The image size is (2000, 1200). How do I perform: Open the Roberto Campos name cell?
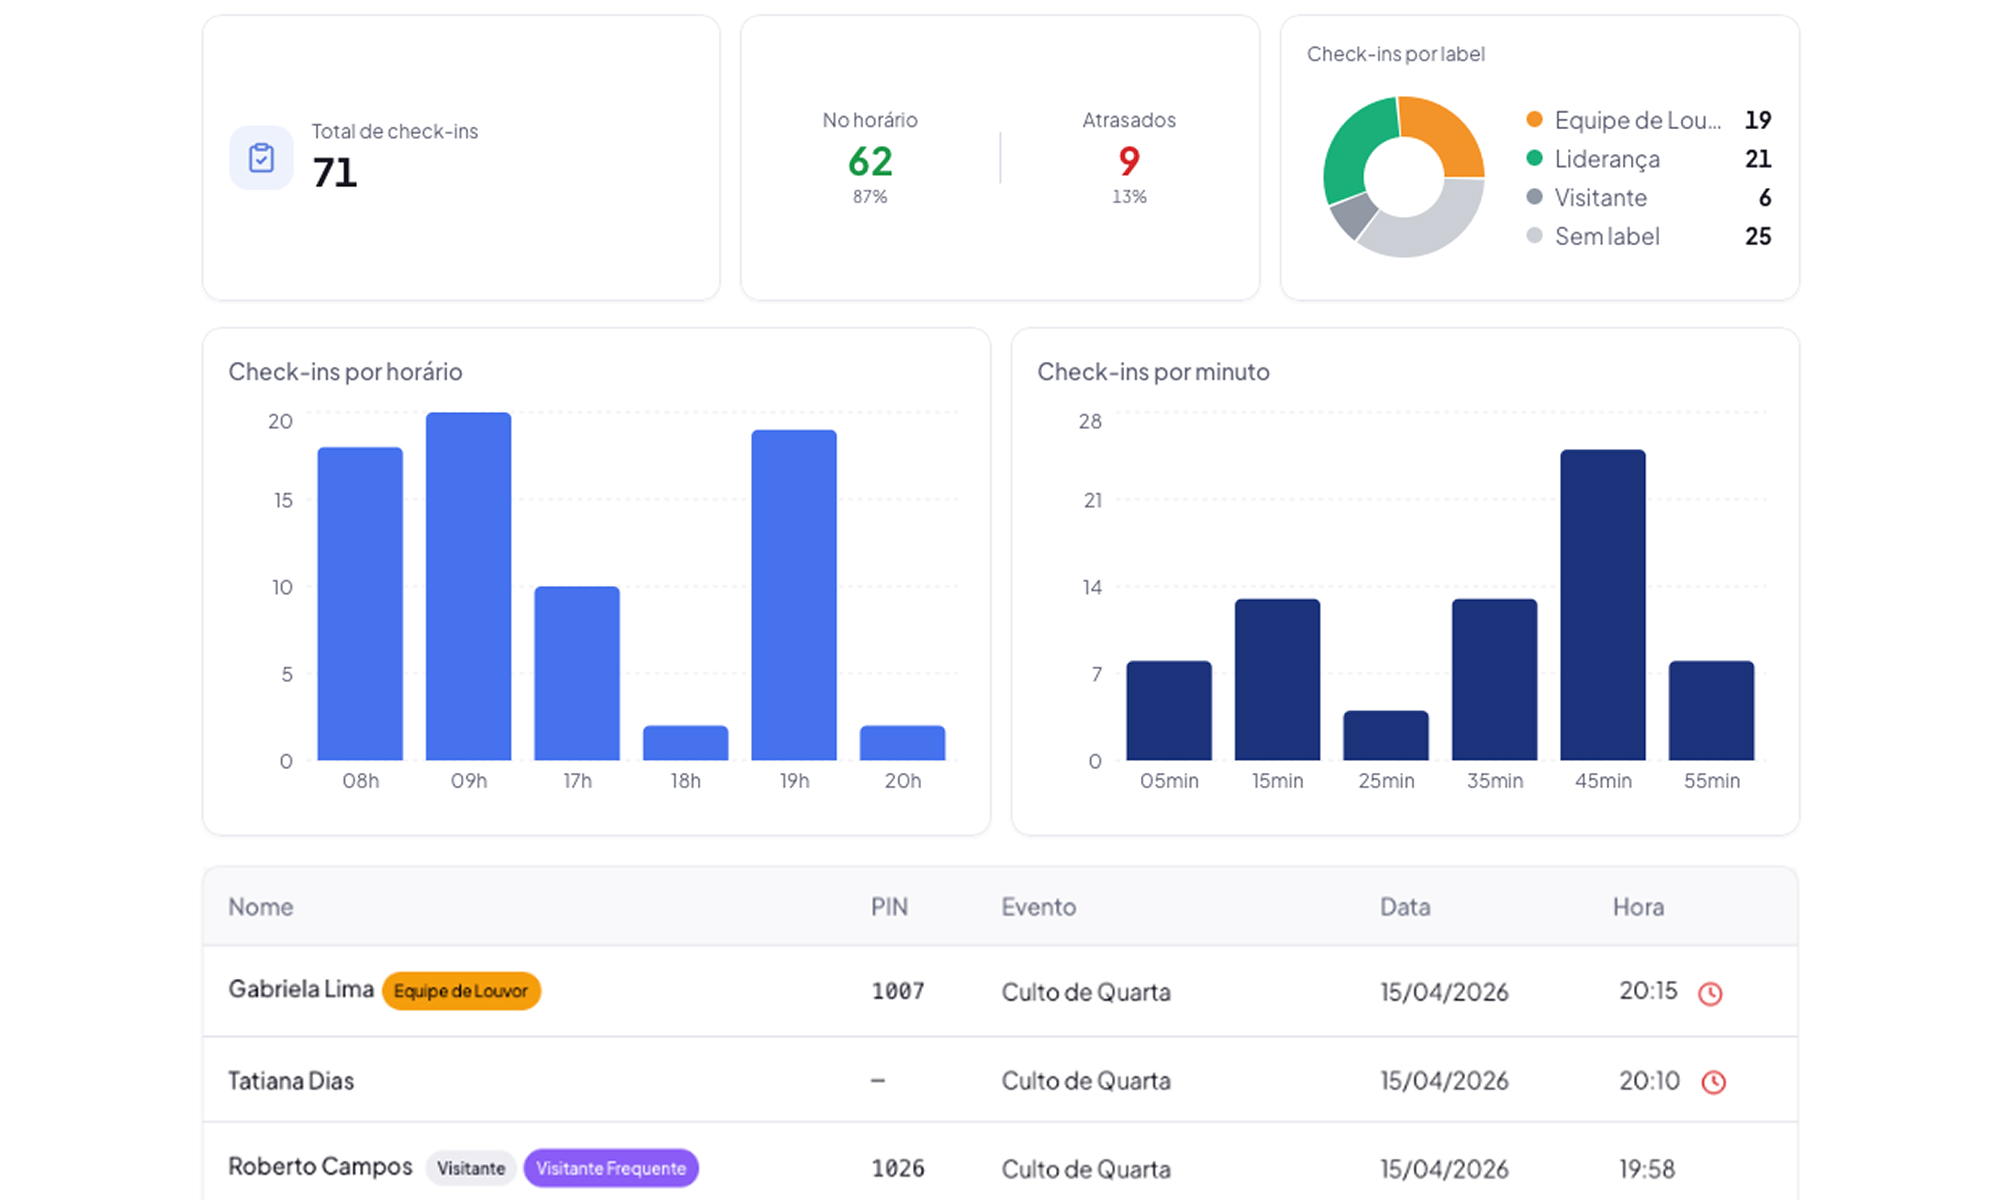320,1166
